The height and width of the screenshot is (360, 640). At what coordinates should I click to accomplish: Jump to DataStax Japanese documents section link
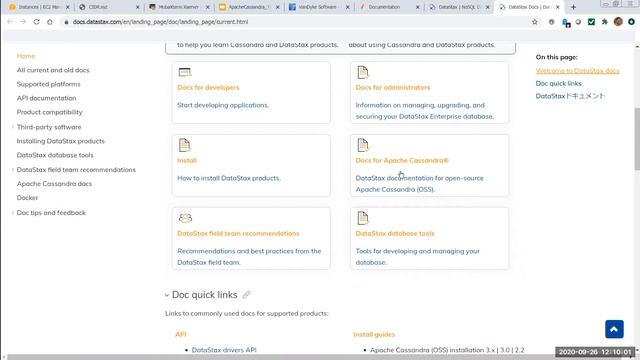[x=570, y=96]
